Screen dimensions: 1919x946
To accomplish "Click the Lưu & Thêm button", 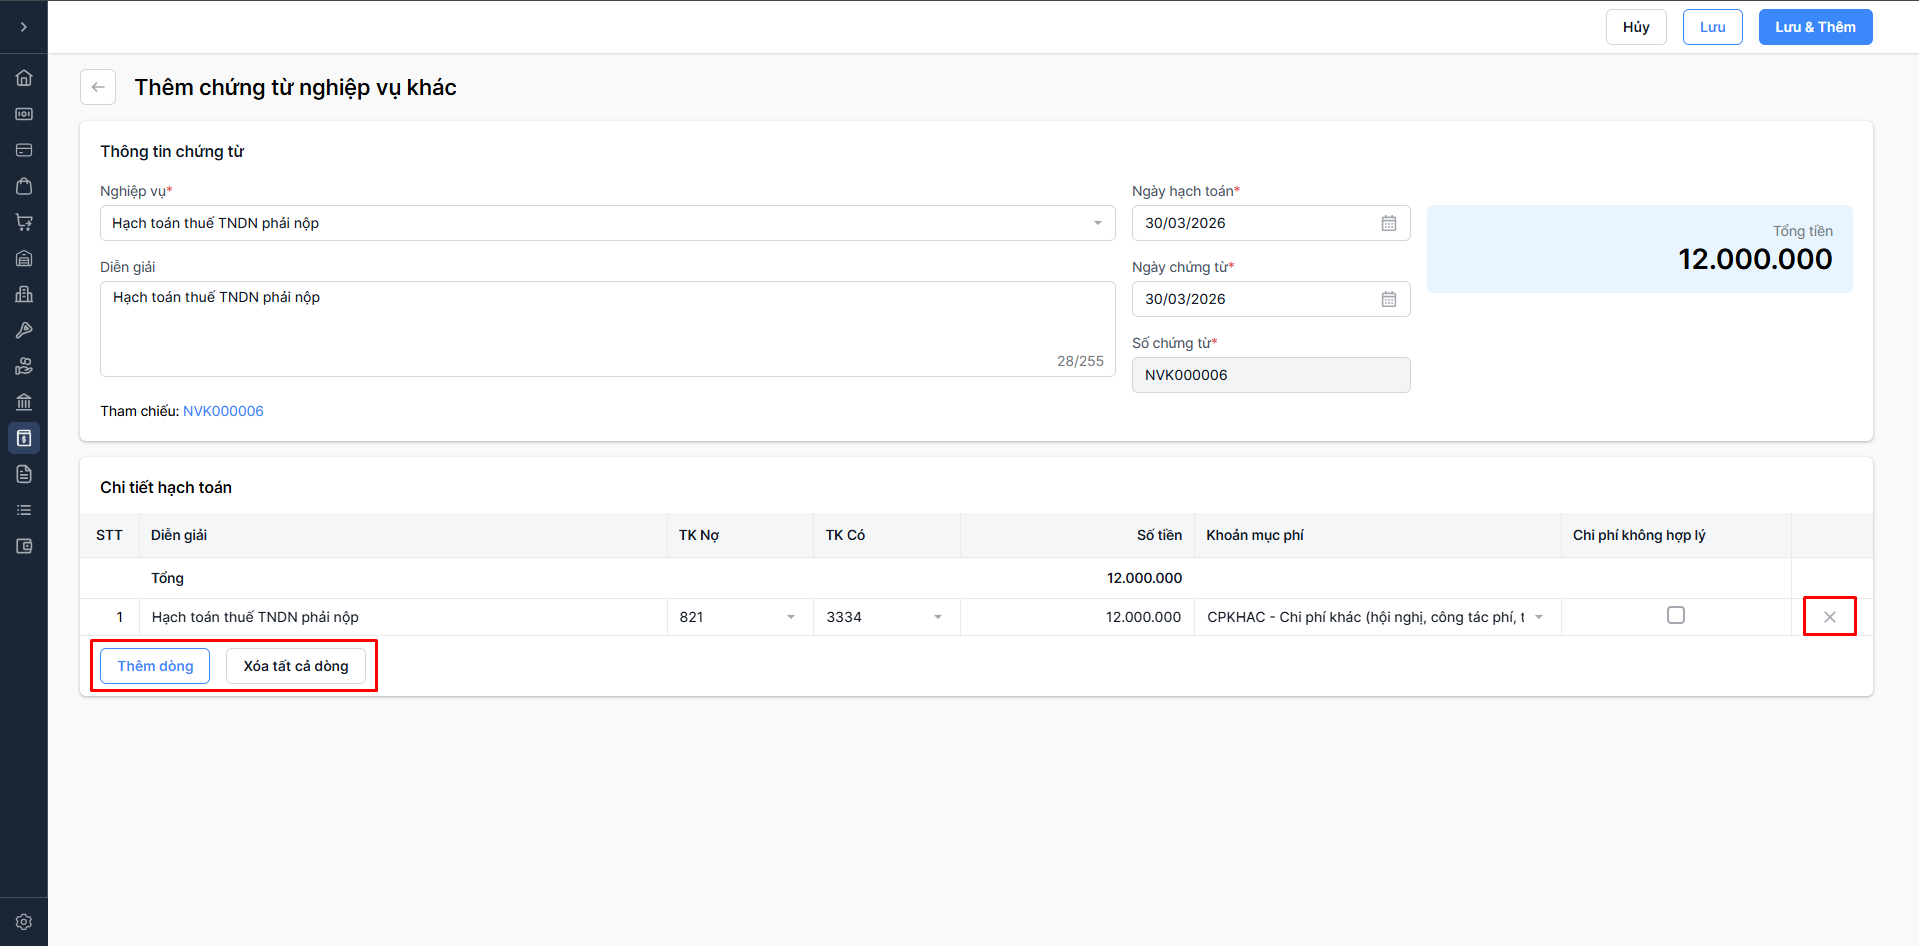I will (x=1814, y=27).
